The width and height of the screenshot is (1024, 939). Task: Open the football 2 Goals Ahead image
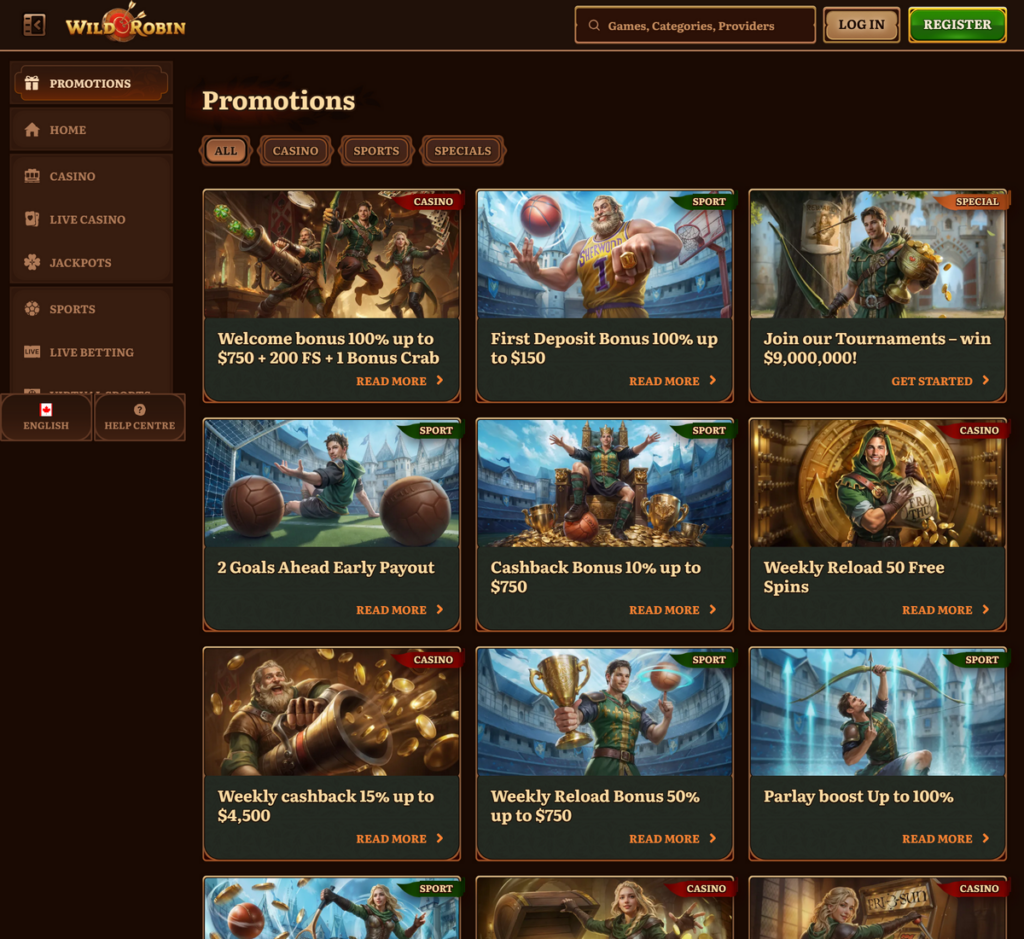pyautogui.click(x=332, y=483)
